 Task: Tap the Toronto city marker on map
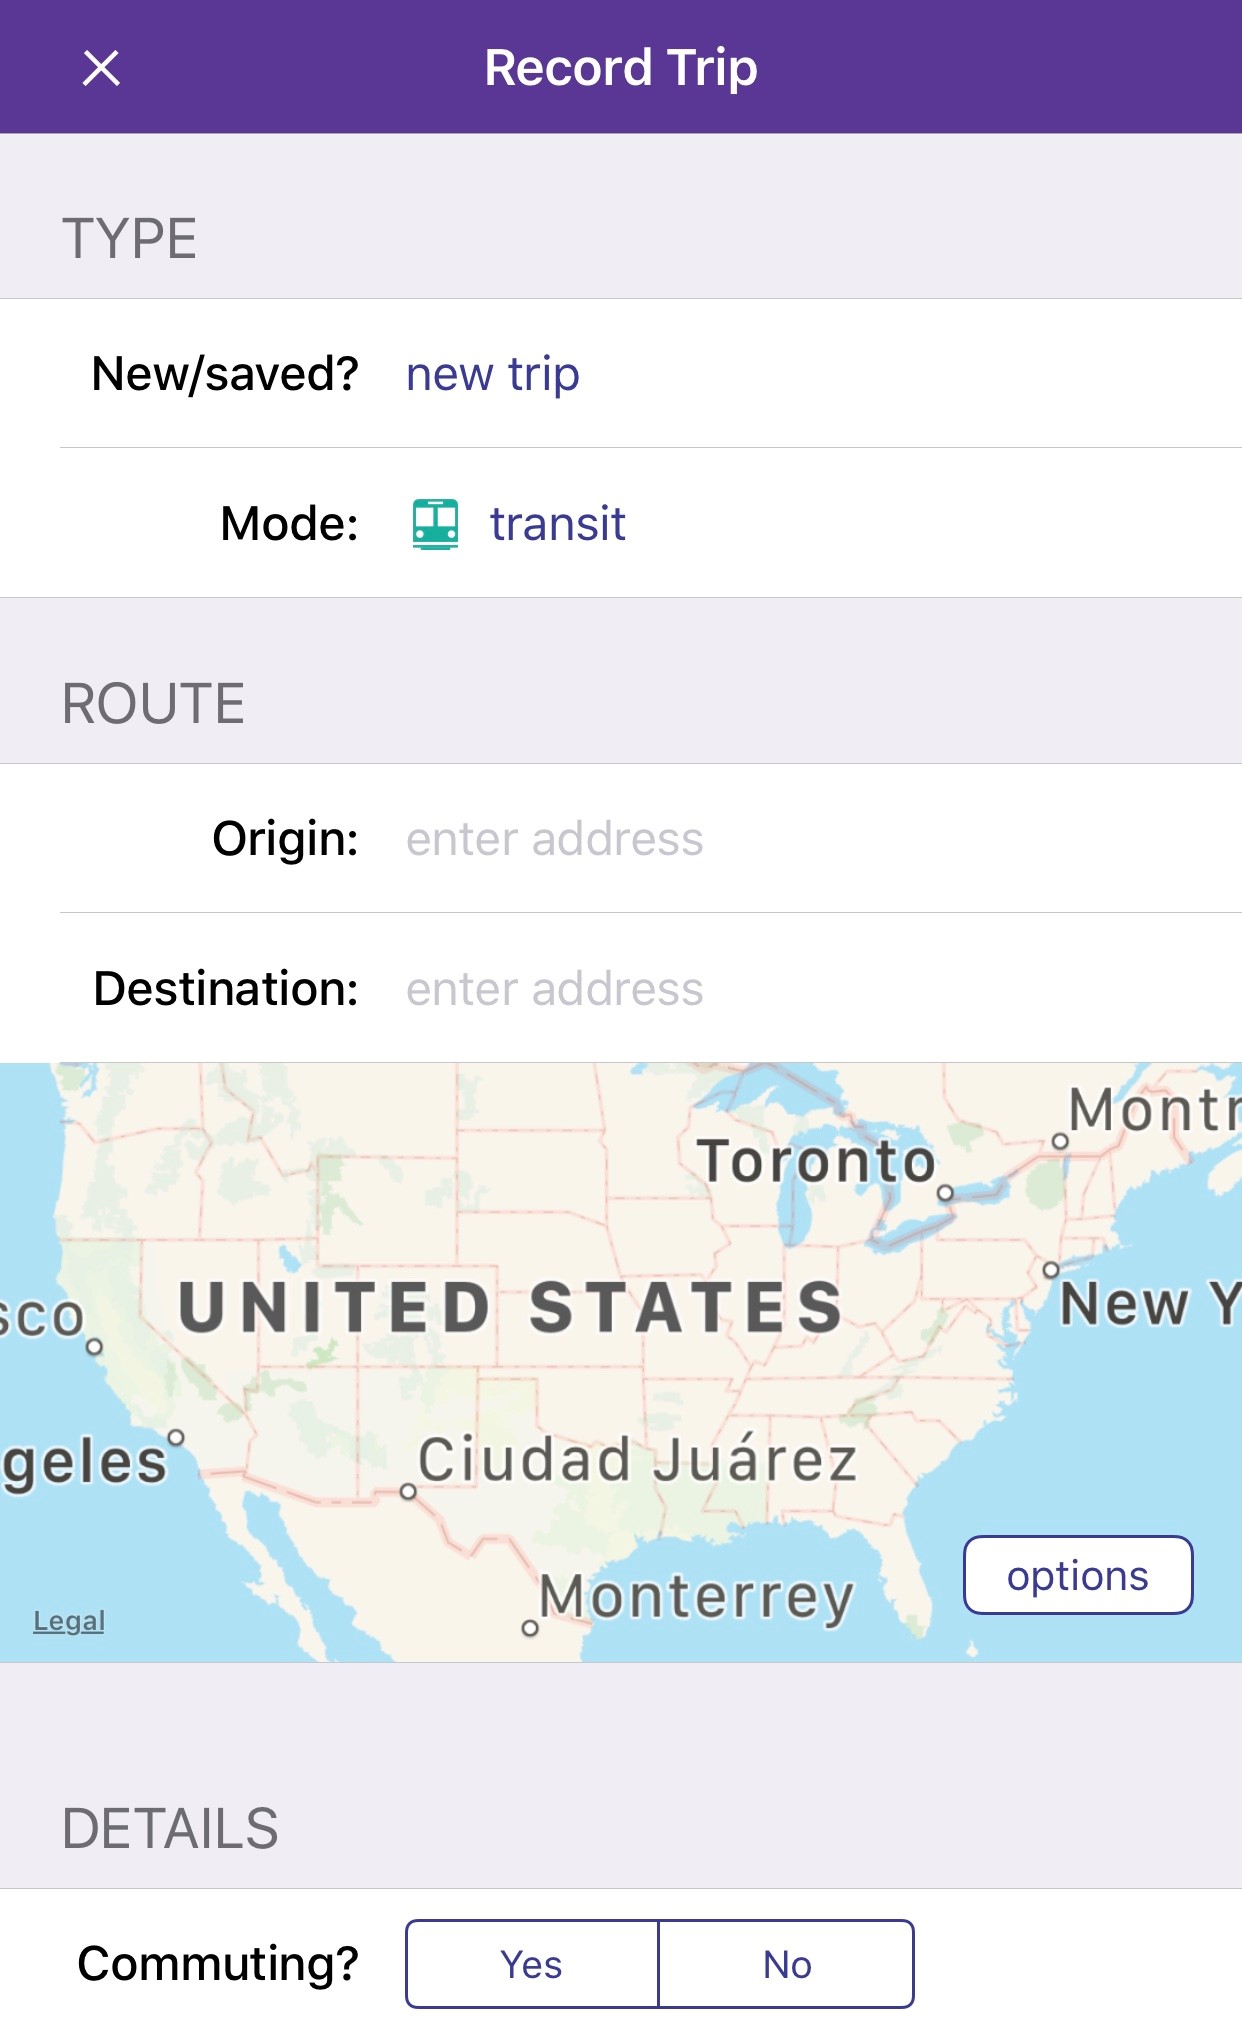(x=945, y=1193)
